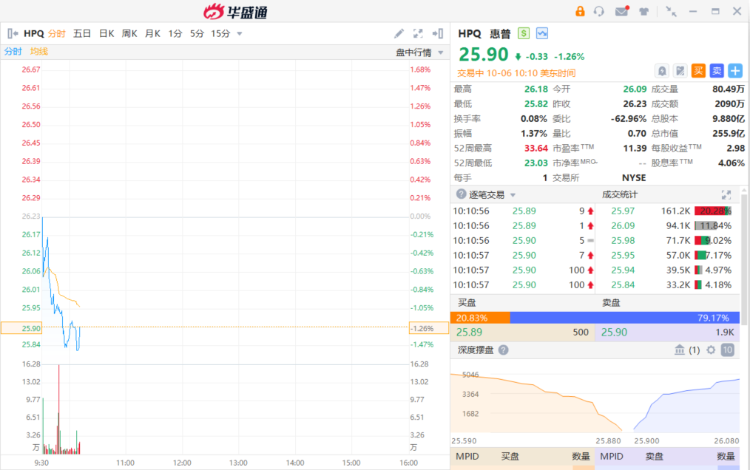Click the blue 卖 sell button
This screenshot has height=470, width=750.
click(716, 70)
